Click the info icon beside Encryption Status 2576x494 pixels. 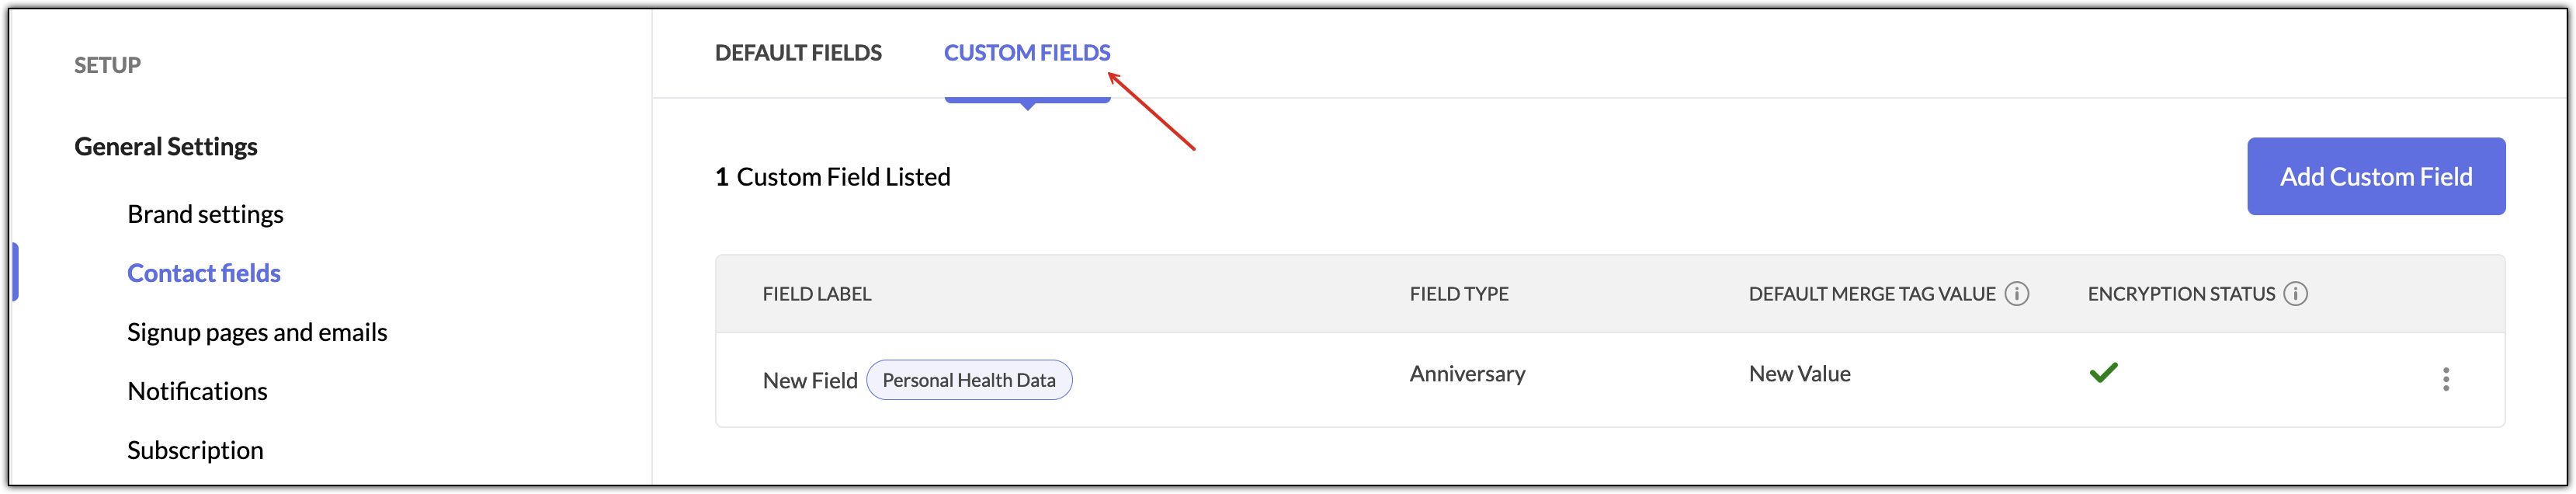[x=2296, y=294]
